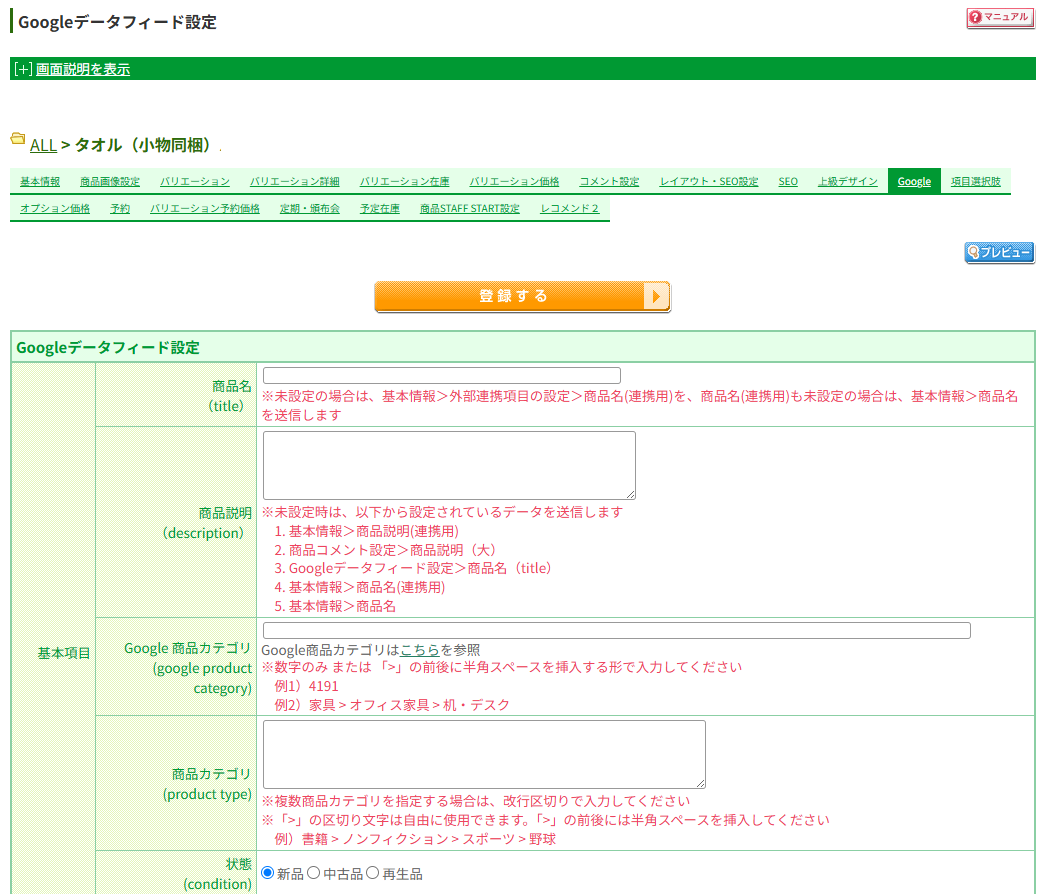Open the こちら link for Google product categories
Viewport: 1040px width, 894px height.
(x=419, y=650)
